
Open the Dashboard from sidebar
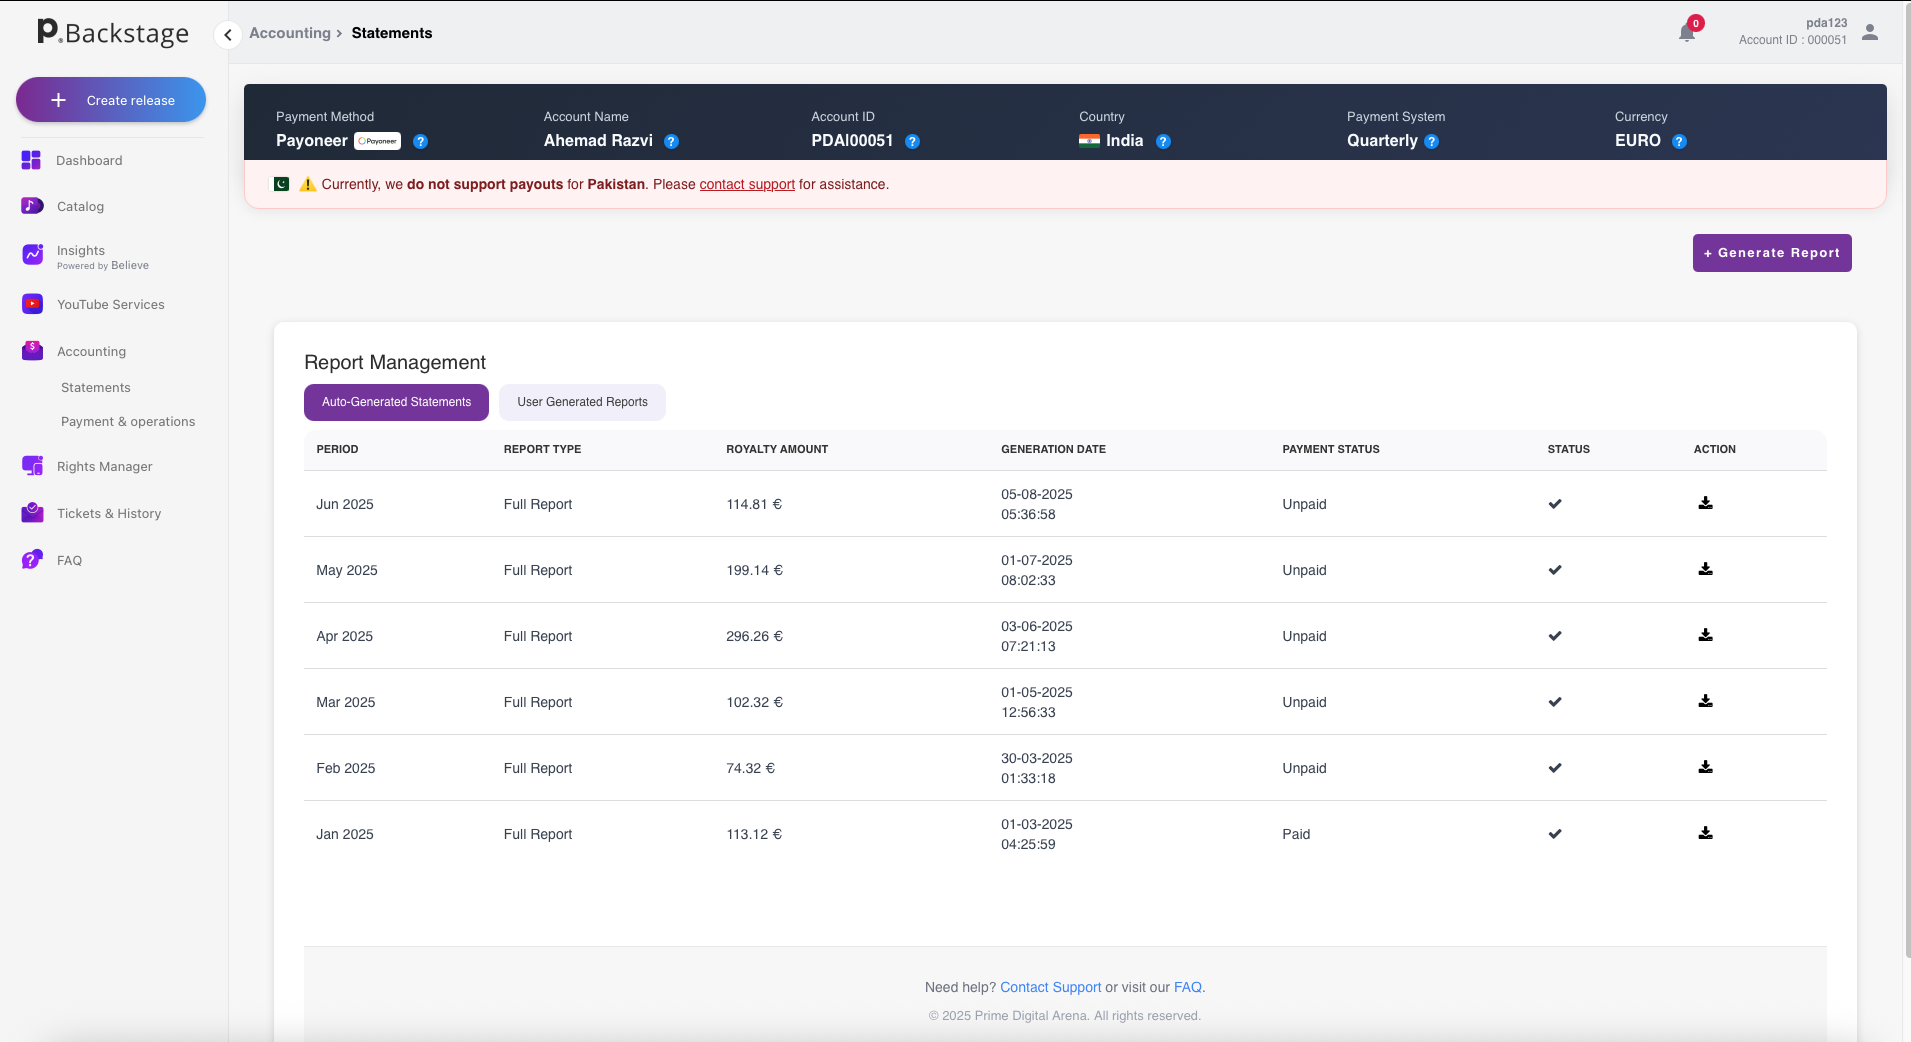[x=89, y=160]
